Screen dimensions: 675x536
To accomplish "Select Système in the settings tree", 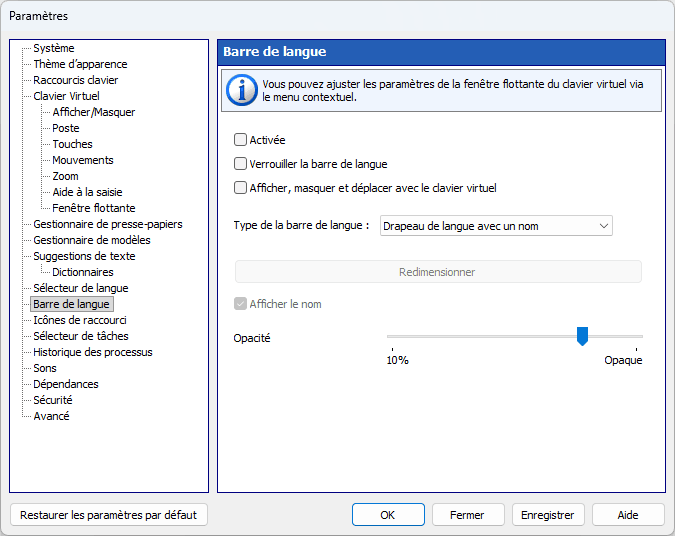I will pos(54,48).
